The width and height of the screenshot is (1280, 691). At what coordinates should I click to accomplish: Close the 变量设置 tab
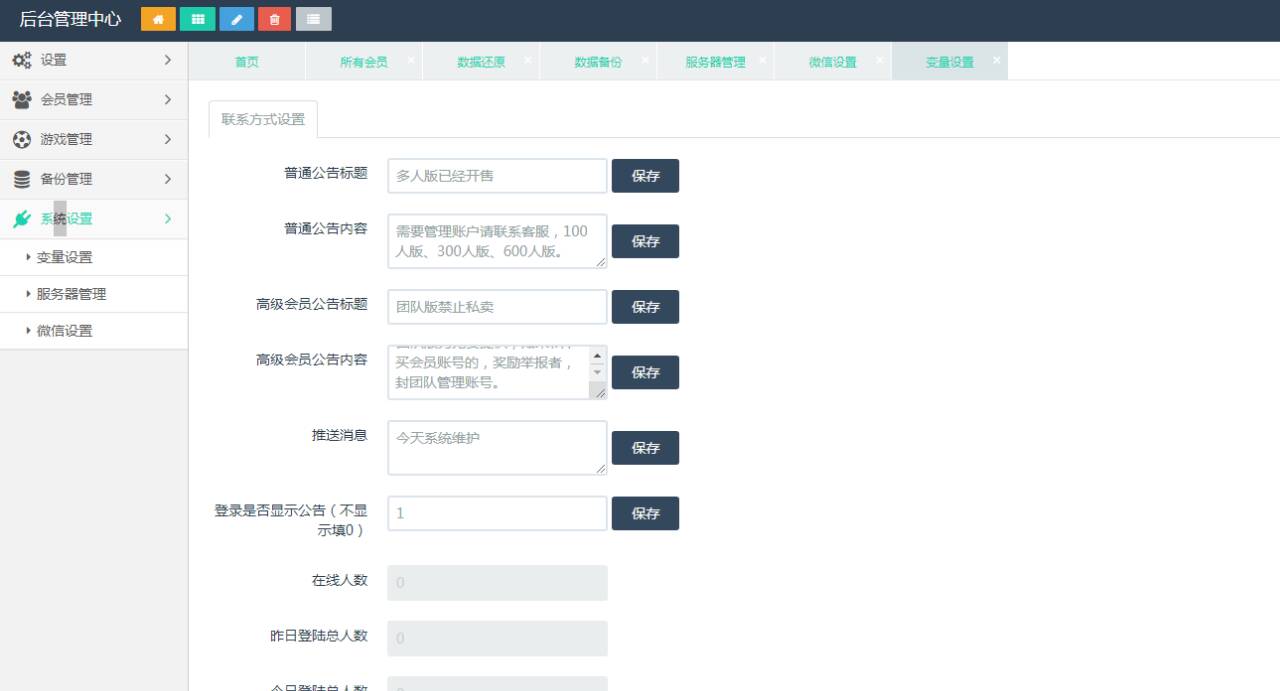point(996,60)
